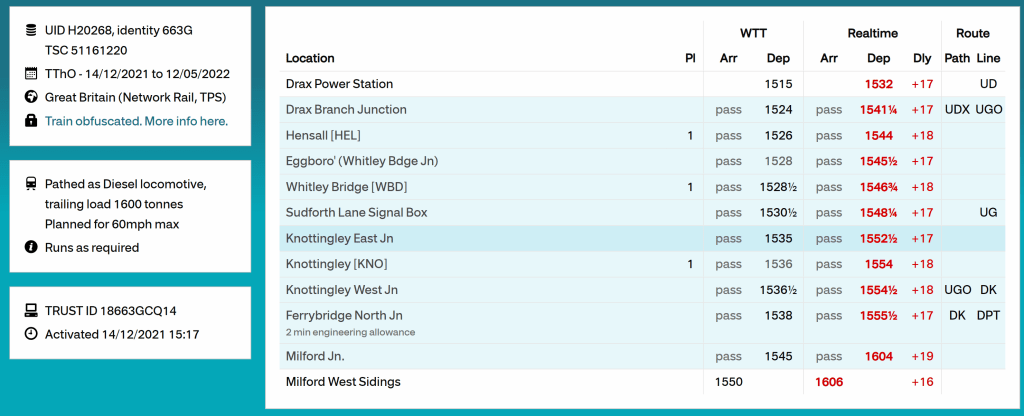Click the clock icon next to Activated time
Image resolution: width=1024 pixels, height=416 pixels.
click(x=30, y=334)
